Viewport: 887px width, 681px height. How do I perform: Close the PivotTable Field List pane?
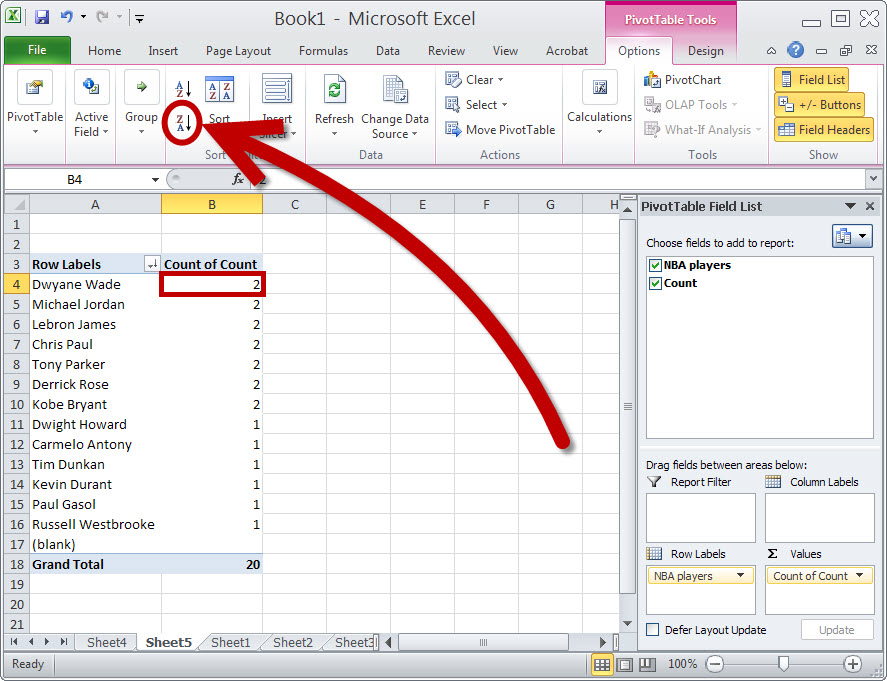tap(870, 206)
